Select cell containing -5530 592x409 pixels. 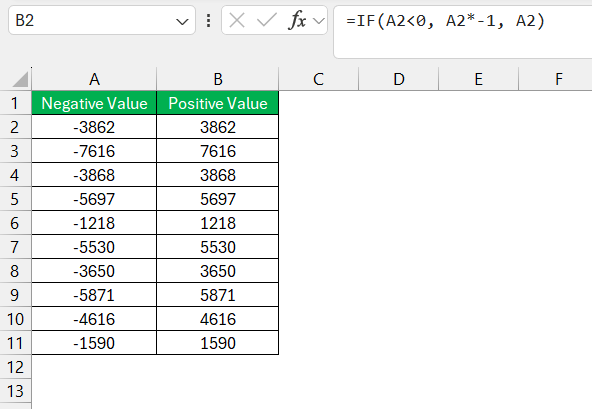pos(94,247)
